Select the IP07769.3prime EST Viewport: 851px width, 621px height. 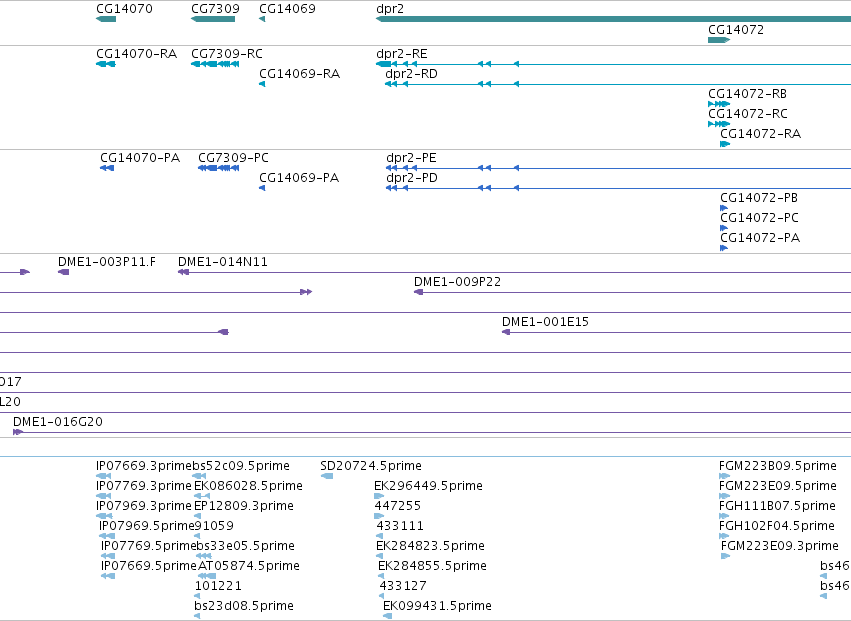[x=103, y=496]
